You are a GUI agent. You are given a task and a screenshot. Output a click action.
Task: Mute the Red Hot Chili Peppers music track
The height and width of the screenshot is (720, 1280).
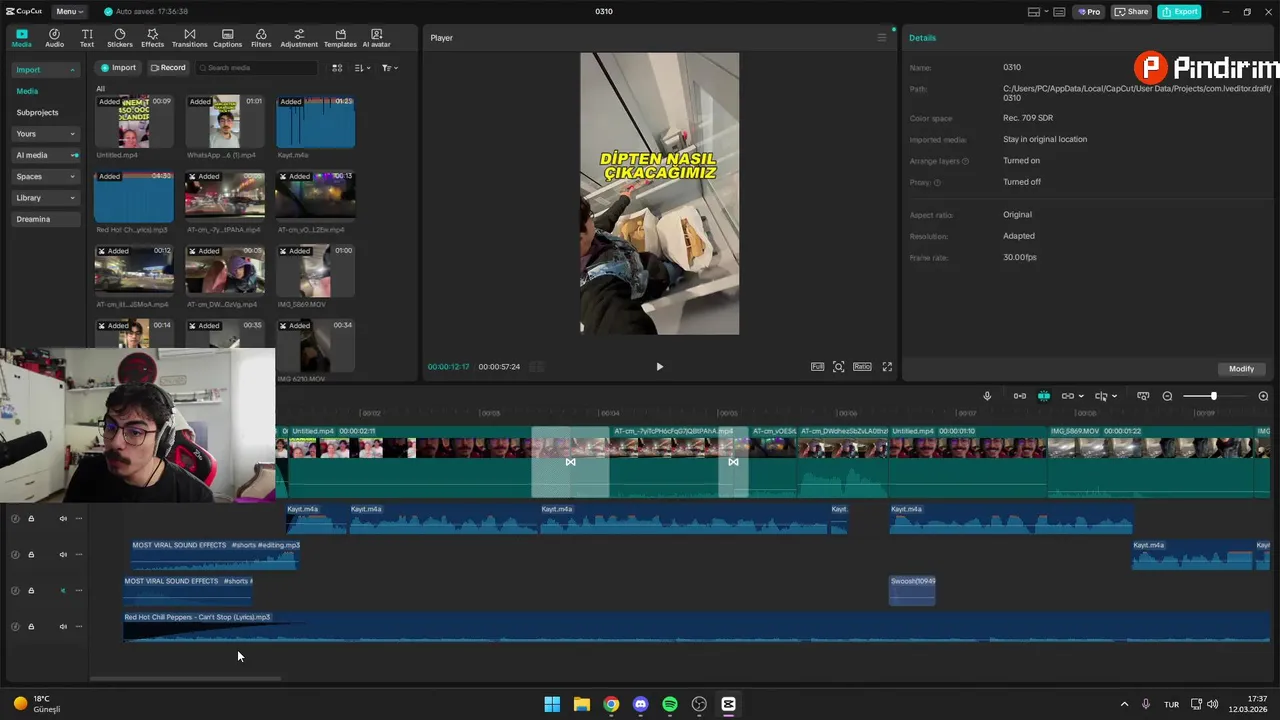pyautogui.click(x=63, y=626)
